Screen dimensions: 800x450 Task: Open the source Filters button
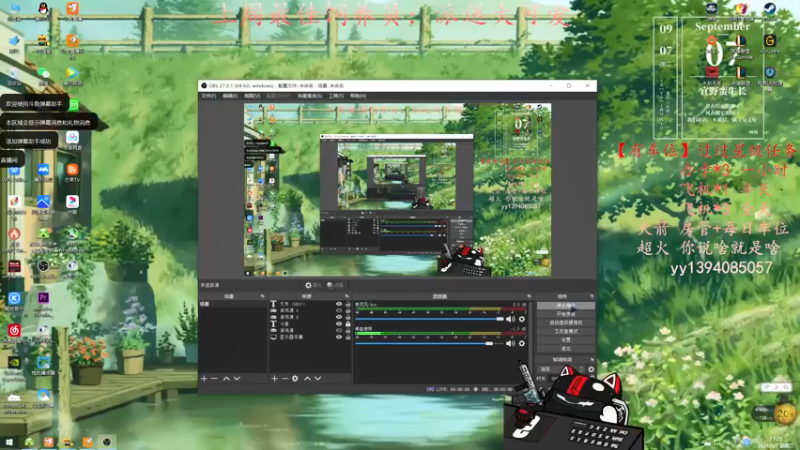[x=335, y=285]
